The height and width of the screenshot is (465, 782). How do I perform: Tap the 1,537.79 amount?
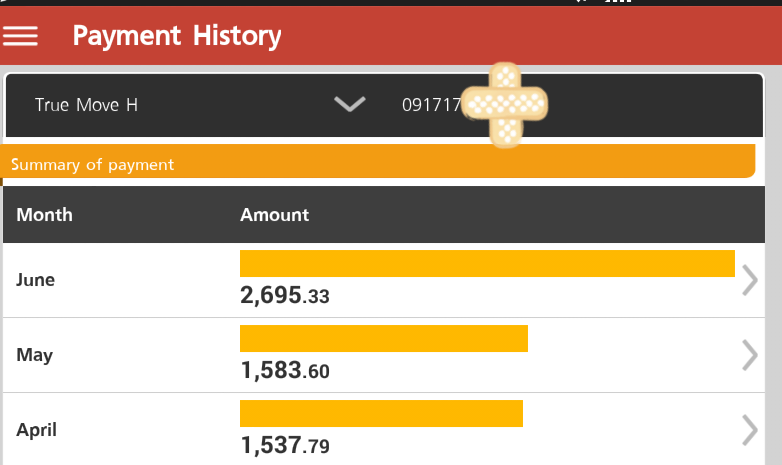coord(285,445)
